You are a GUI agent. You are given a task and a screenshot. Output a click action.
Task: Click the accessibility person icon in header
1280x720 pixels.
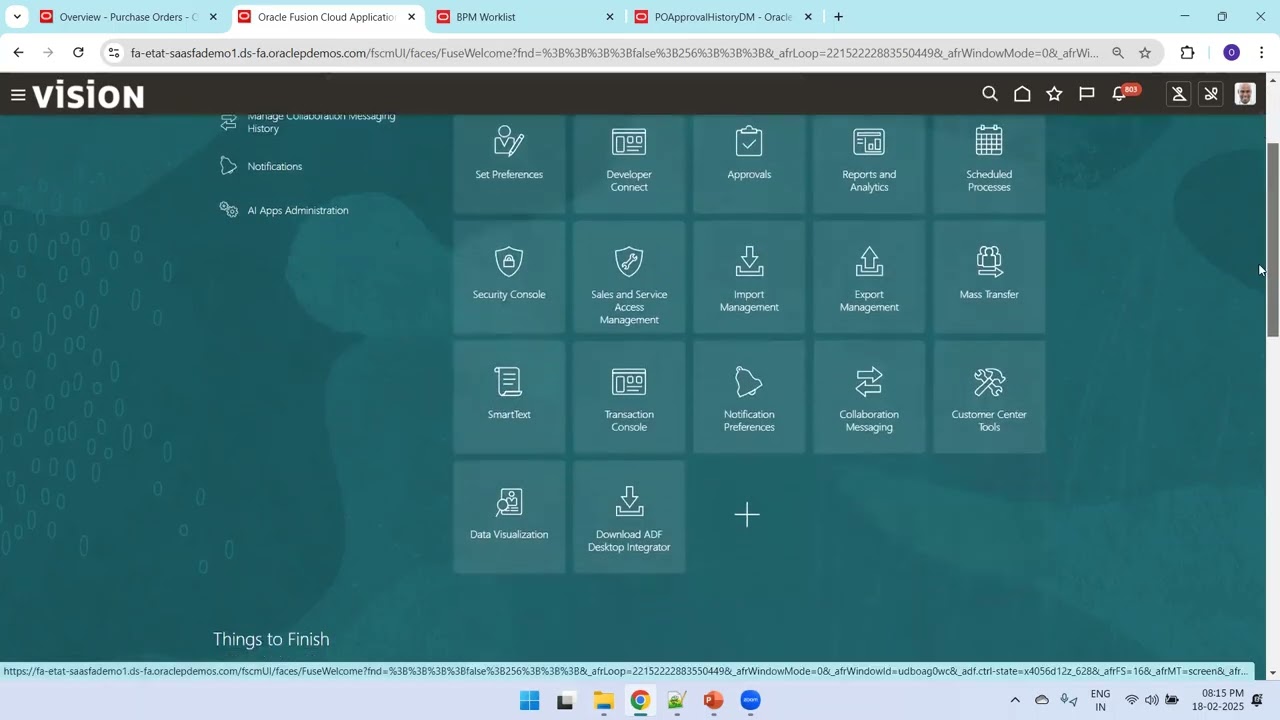tap(1179, 94)
